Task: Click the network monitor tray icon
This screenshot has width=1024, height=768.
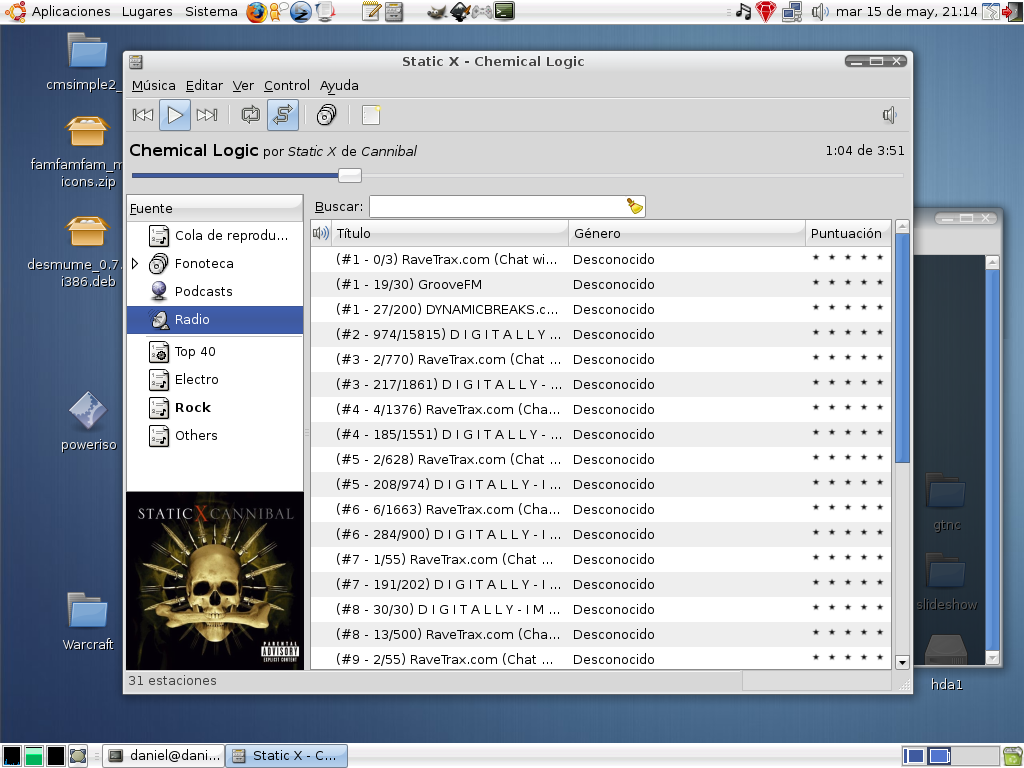Action: 792,12
